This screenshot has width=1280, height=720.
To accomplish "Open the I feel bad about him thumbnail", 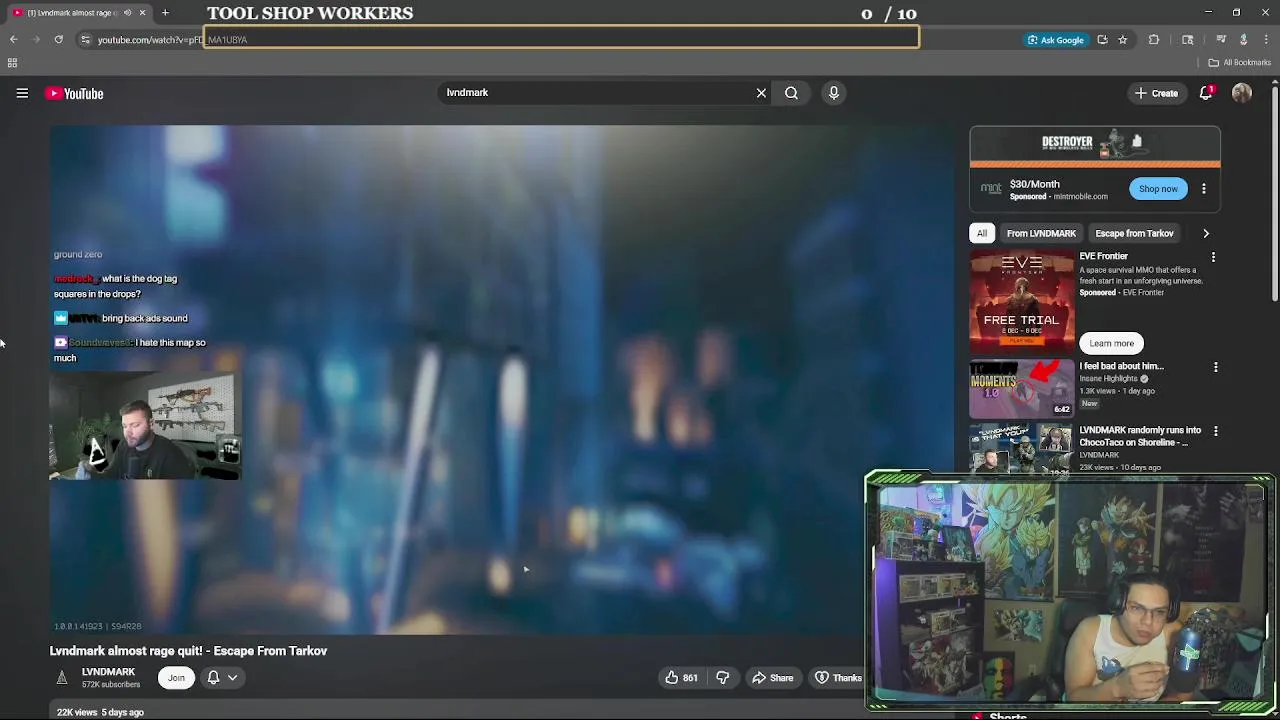I will click(1021, 388).
